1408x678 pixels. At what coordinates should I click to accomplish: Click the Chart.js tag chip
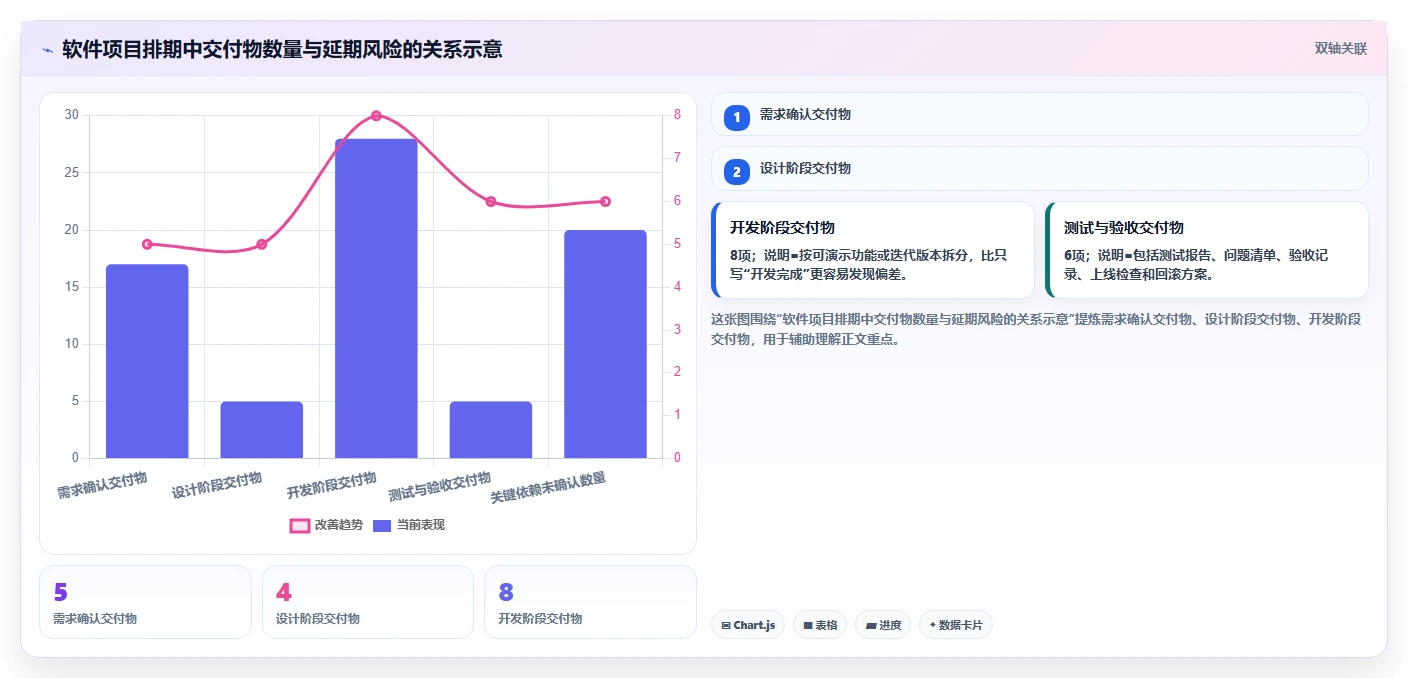(748, 625)
